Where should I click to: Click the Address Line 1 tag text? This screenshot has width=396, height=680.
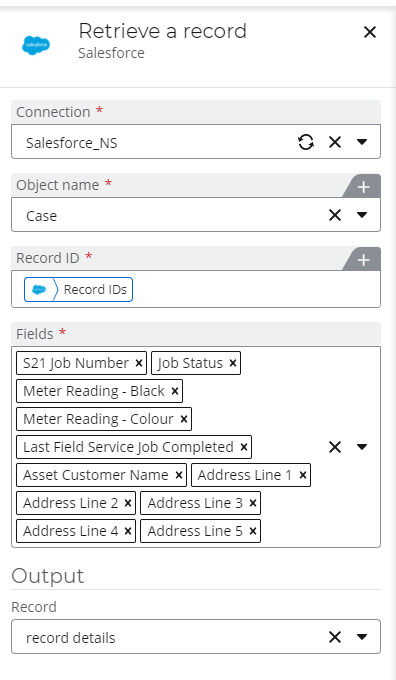245,475
